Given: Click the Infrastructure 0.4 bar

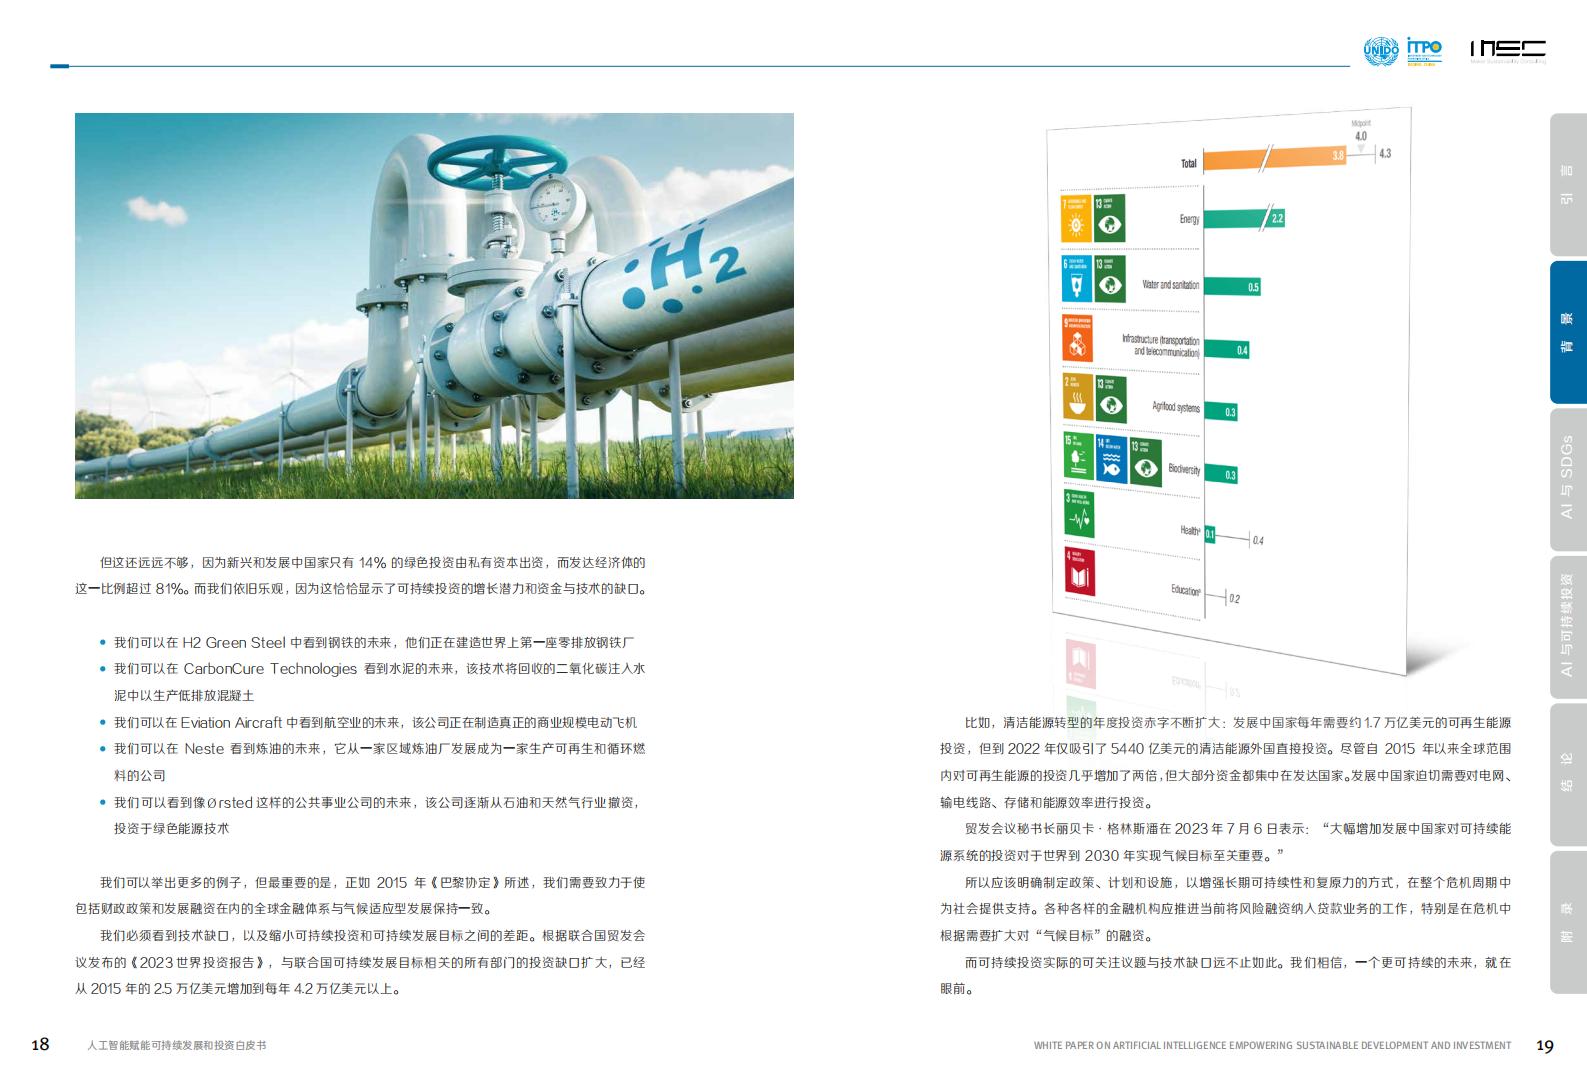Looking at the screenshot, I should coord(1227,349).
